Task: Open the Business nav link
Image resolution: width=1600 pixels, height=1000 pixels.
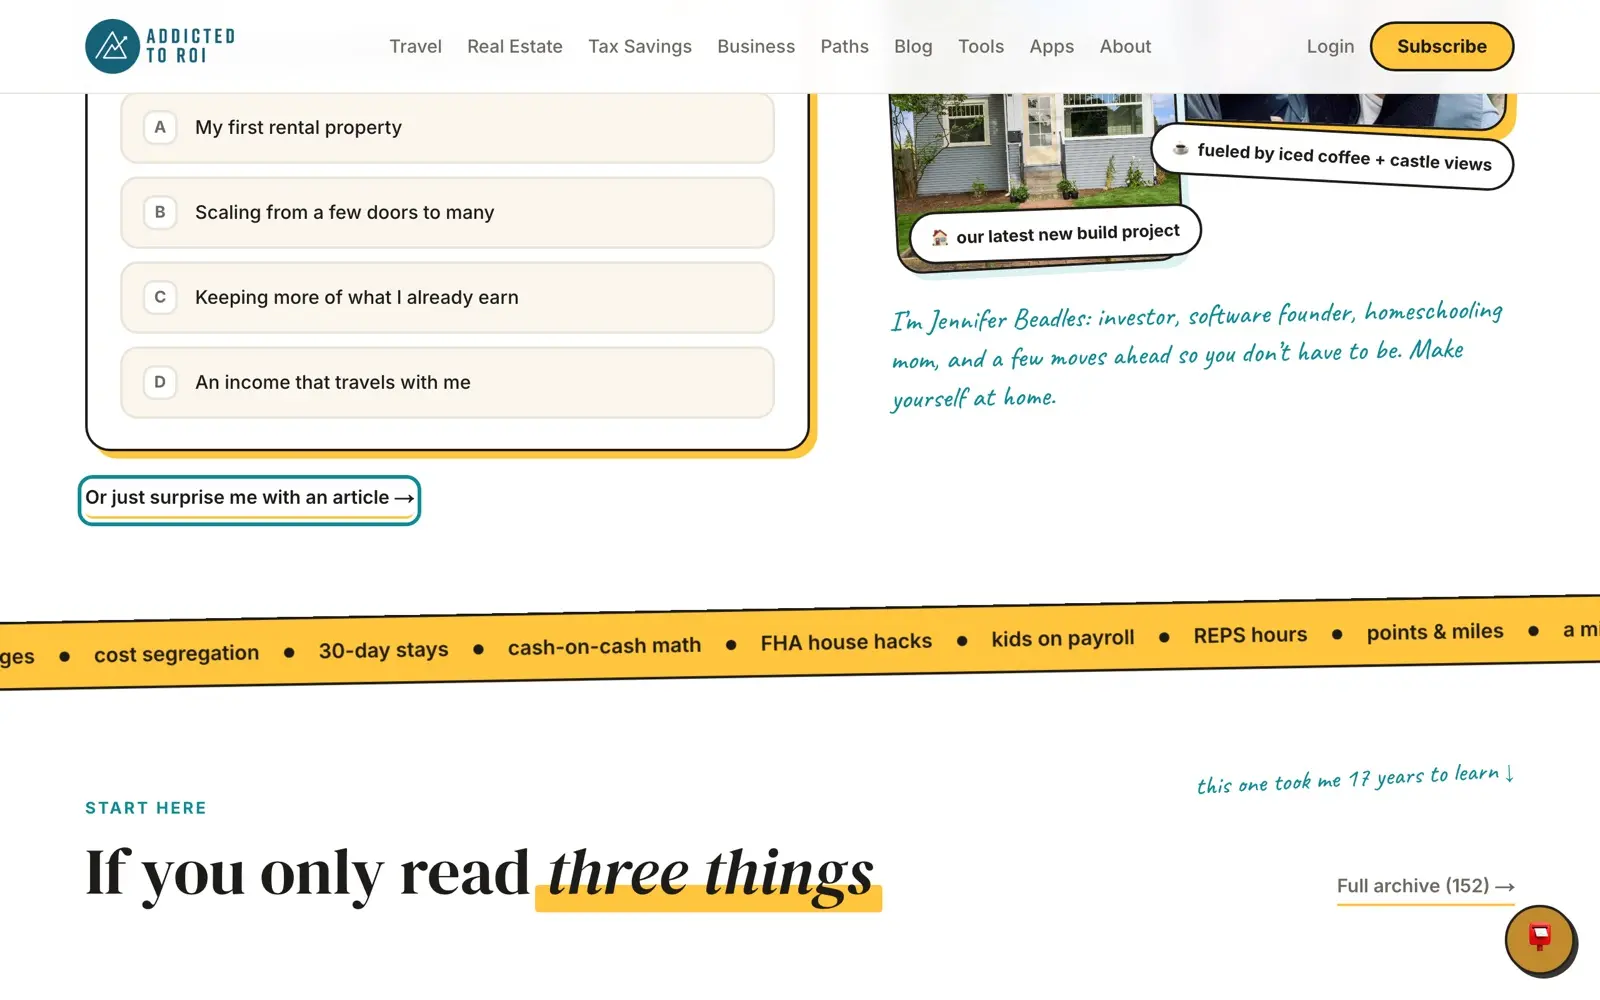Action: pyautogui.click(x=756, y=46)
